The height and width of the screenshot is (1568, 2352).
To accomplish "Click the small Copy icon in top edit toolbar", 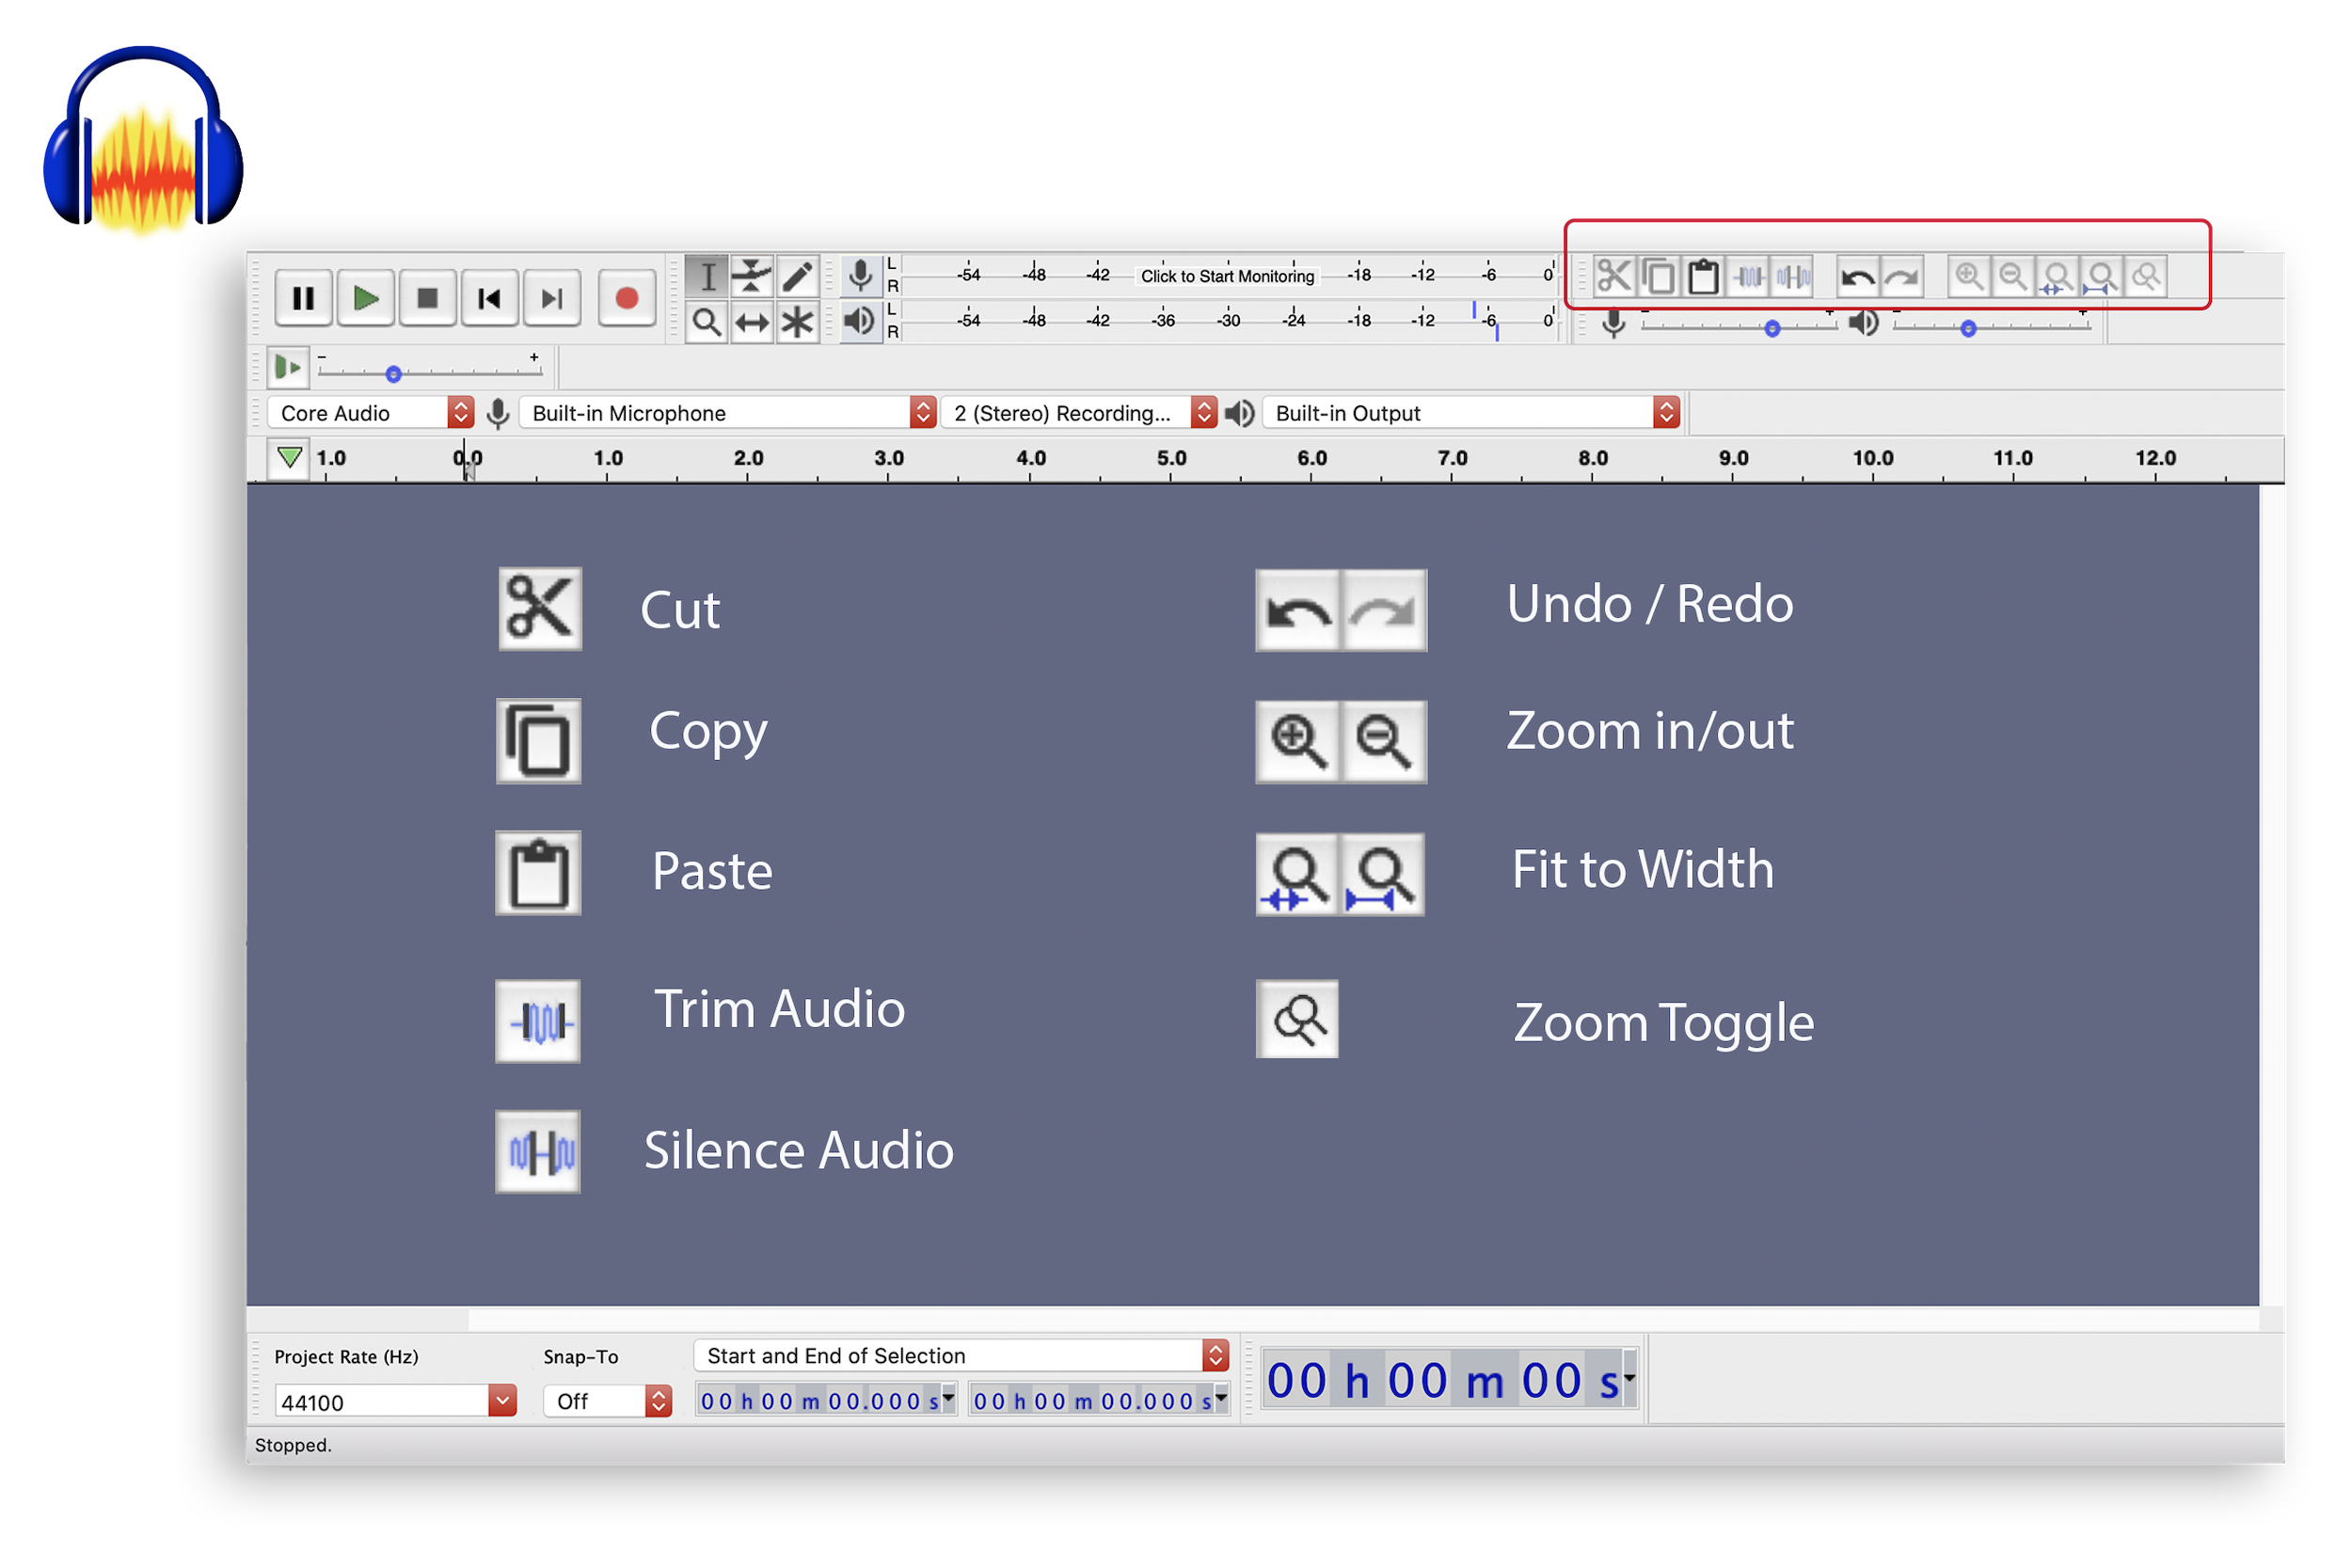I will coord(1659,276).
